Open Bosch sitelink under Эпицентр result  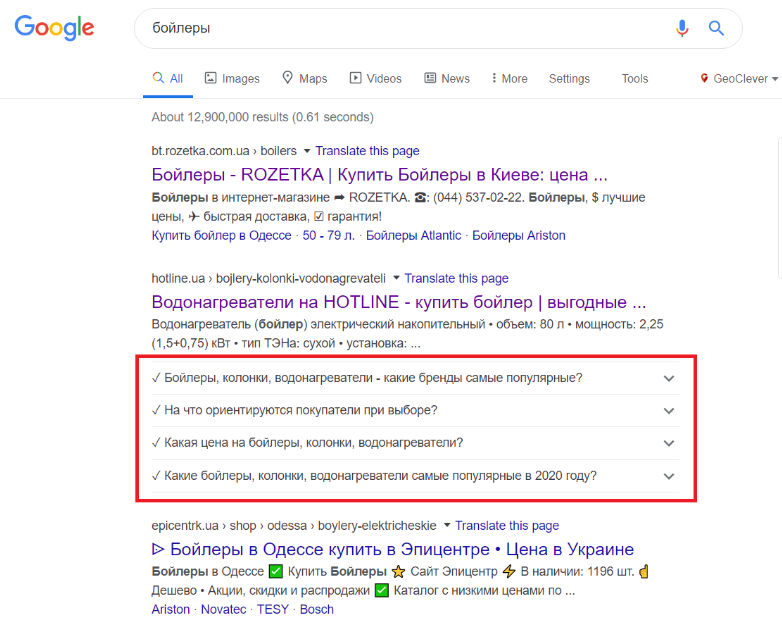[x=317, y=610]
